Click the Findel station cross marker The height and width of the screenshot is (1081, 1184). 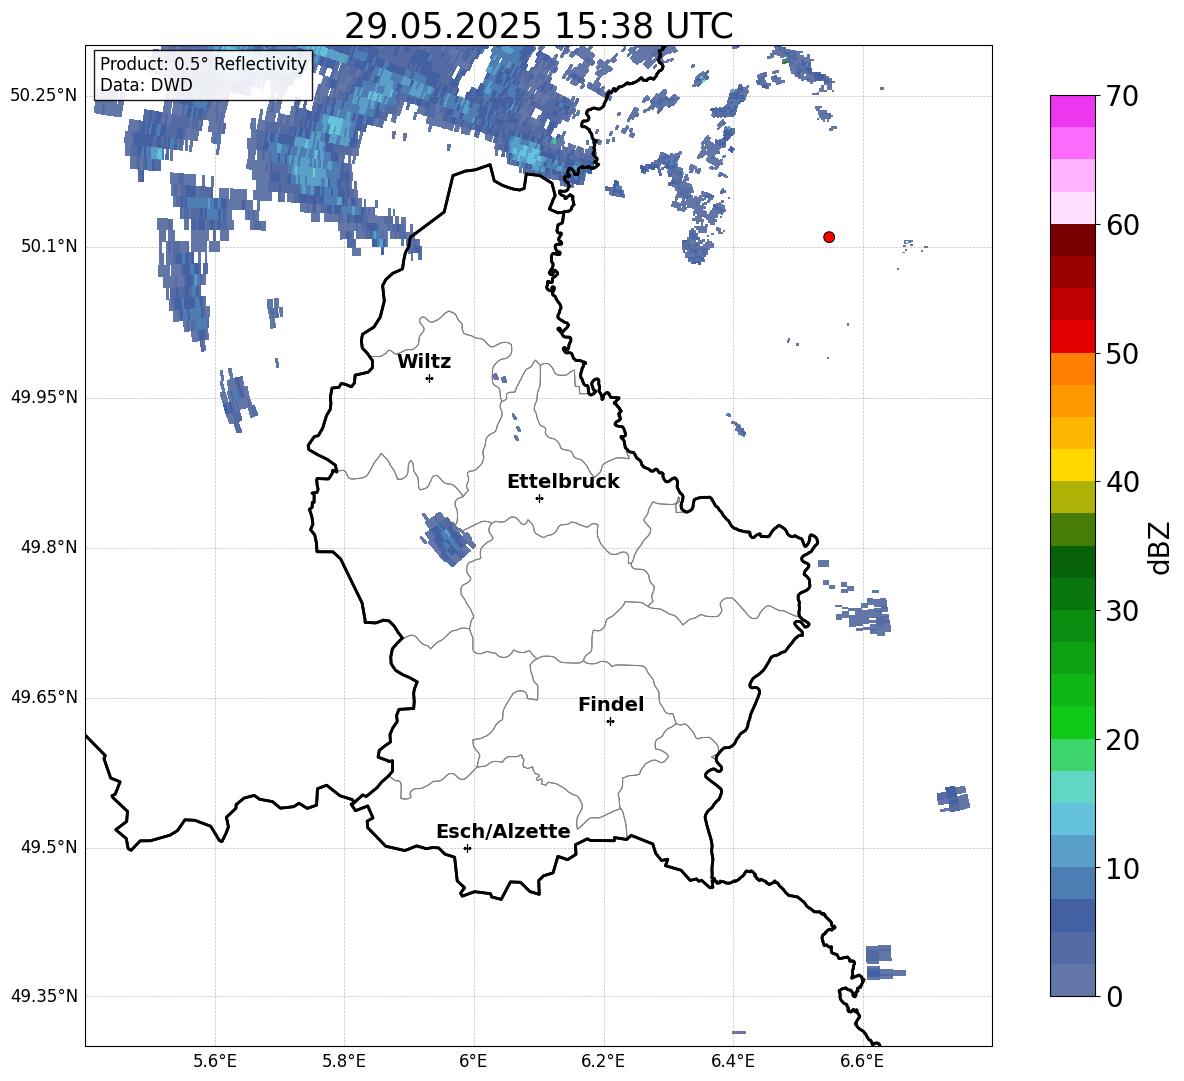(610, 722)
